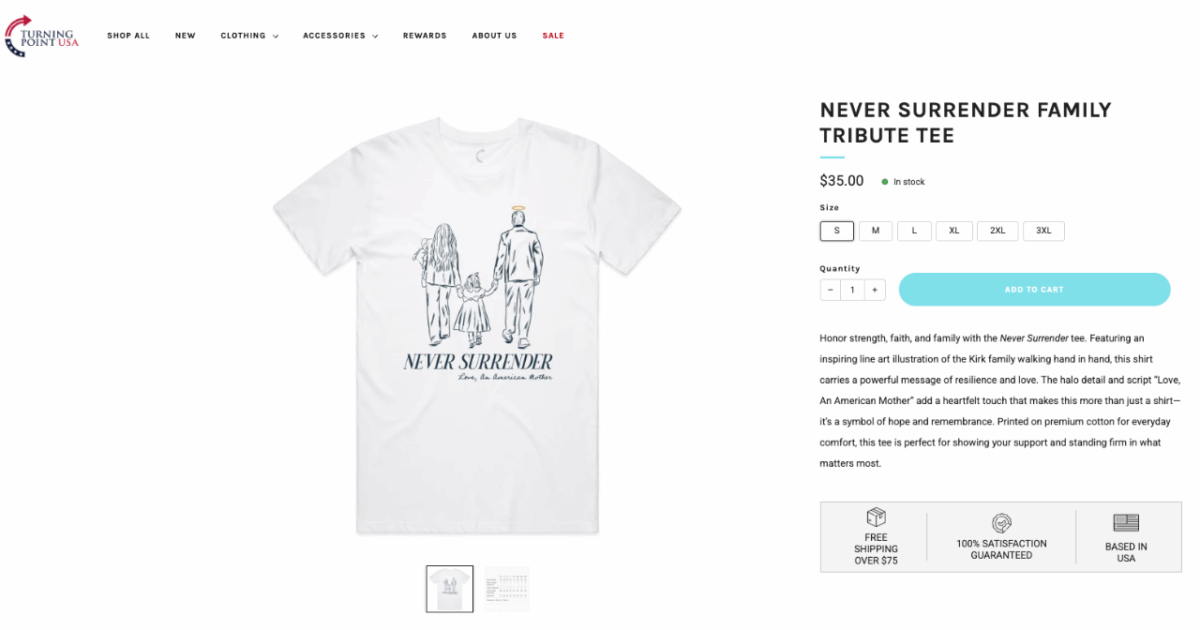The width and height of the screenshot is (1200, 630).
Task: Click the American flag Based in USA icon
Action: [1126, 523]
